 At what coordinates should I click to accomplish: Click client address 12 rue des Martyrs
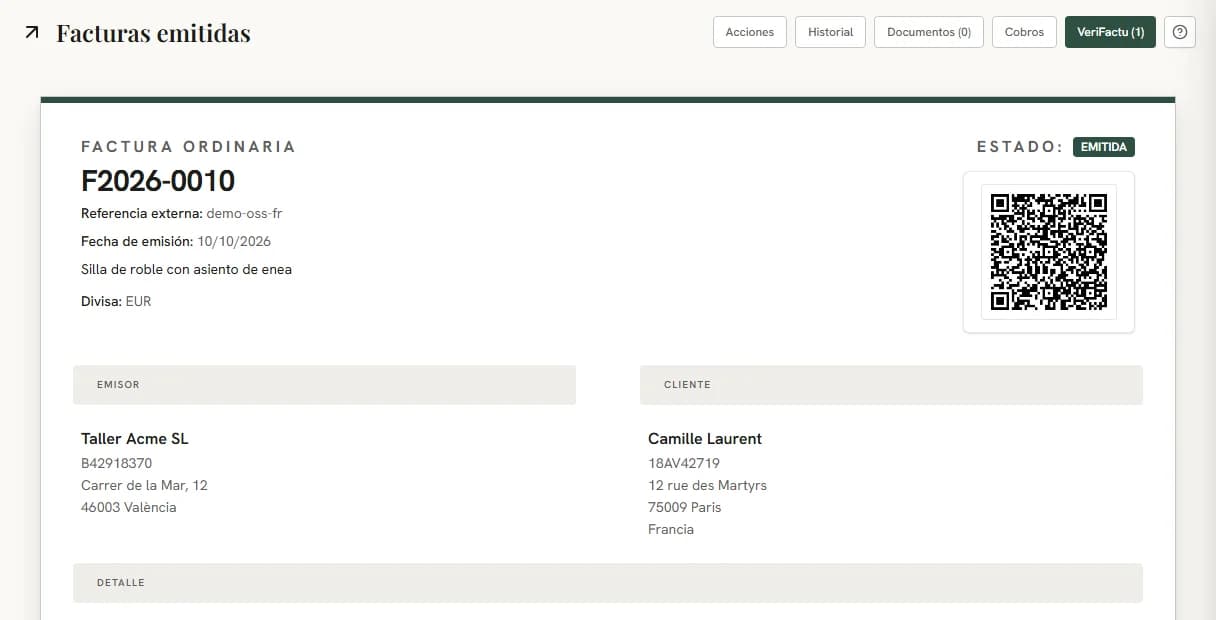pos(707,485)
